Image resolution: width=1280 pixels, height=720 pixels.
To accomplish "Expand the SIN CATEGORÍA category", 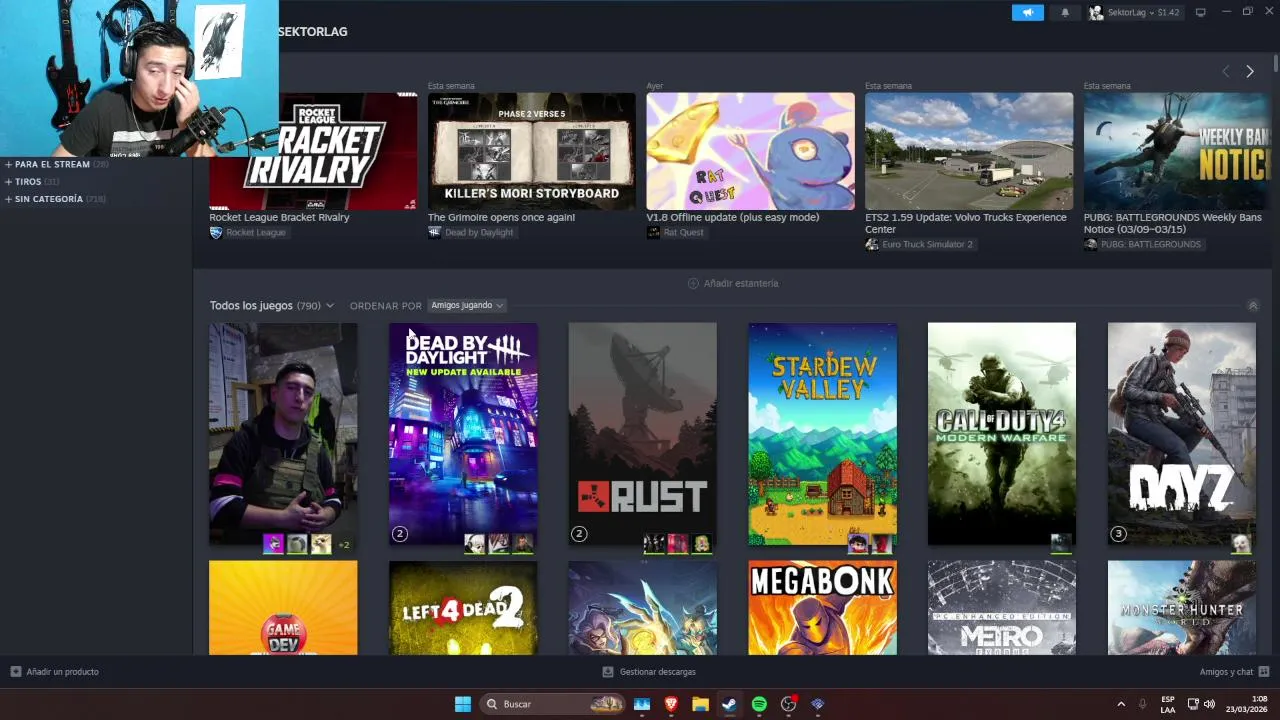I will click(x=54, y=199).
